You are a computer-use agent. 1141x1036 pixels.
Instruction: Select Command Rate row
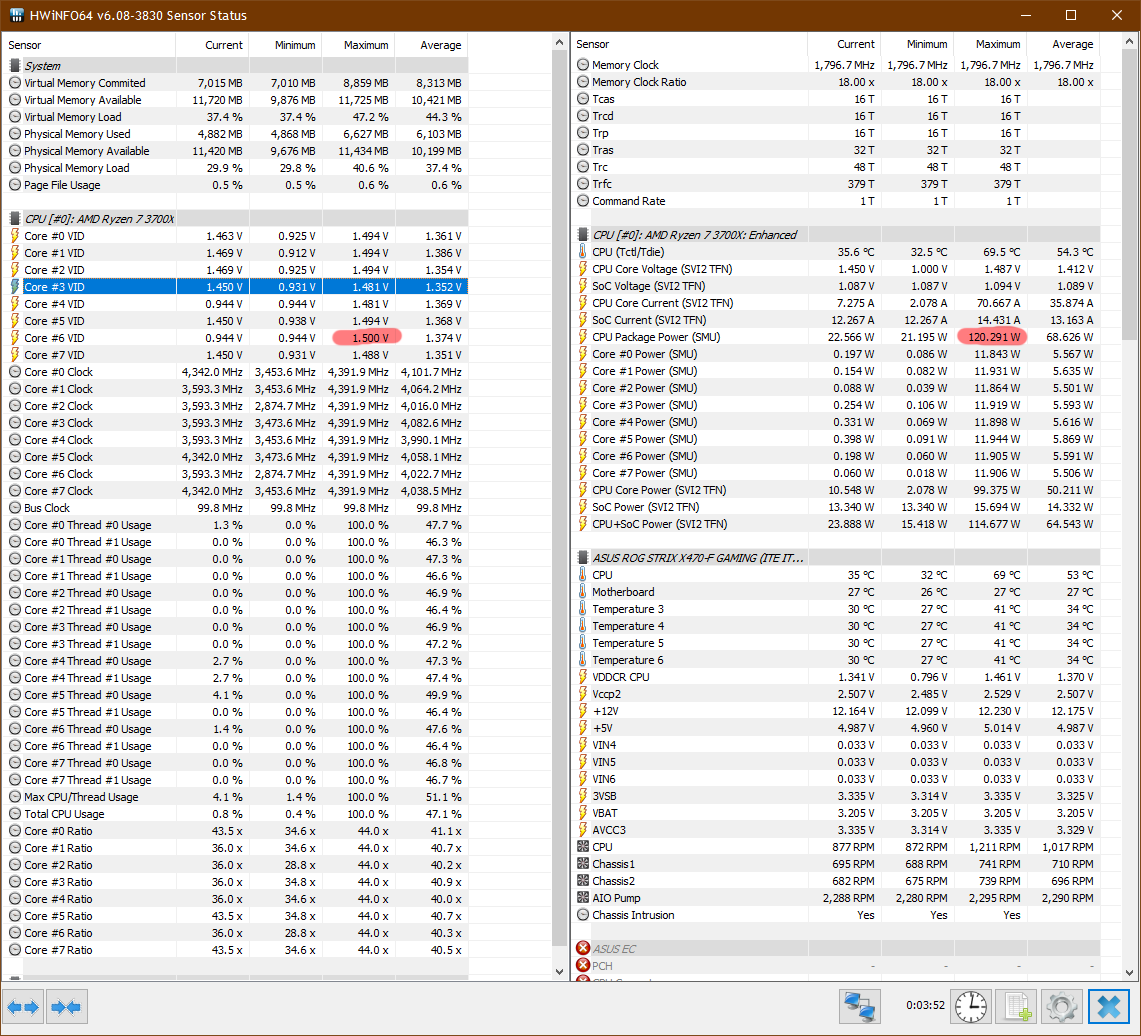pyautogui.click(x=836, y=201)
